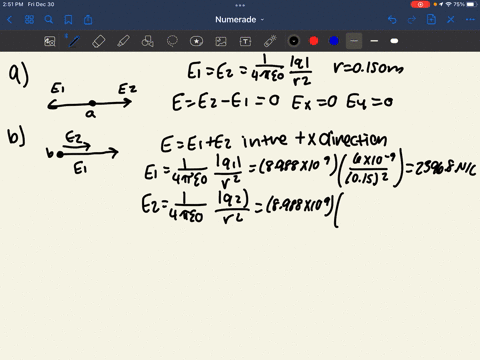This screenshot has height=360, width=480.
Task: Select the thinnest stroke width
Action: click(354, 41)
